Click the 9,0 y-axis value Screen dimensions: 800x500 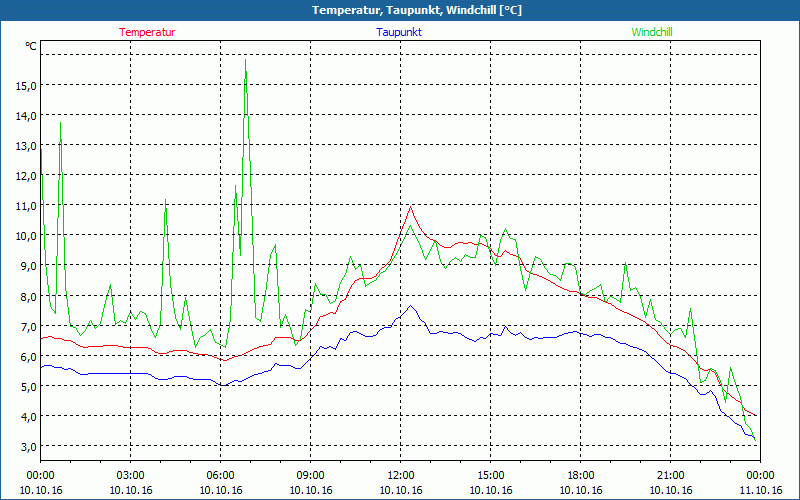(29, 266)
